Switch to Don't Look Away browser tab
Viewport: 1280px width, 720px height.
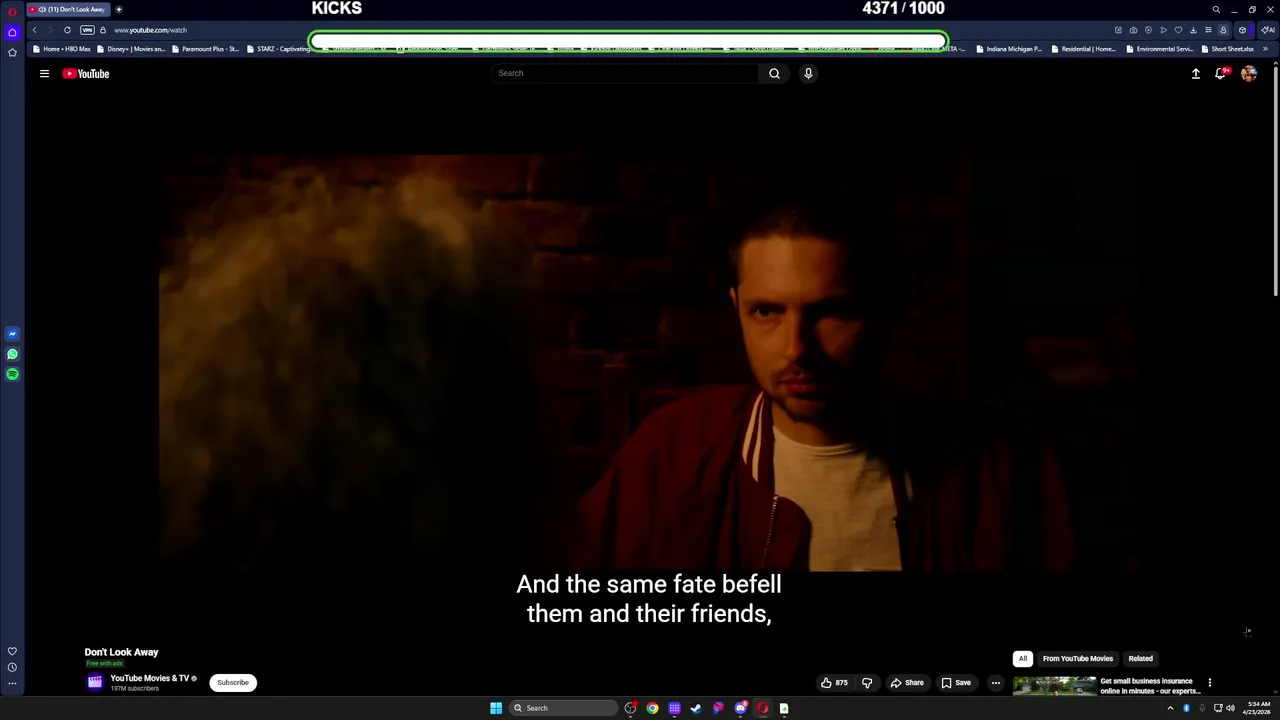[68, 9]
